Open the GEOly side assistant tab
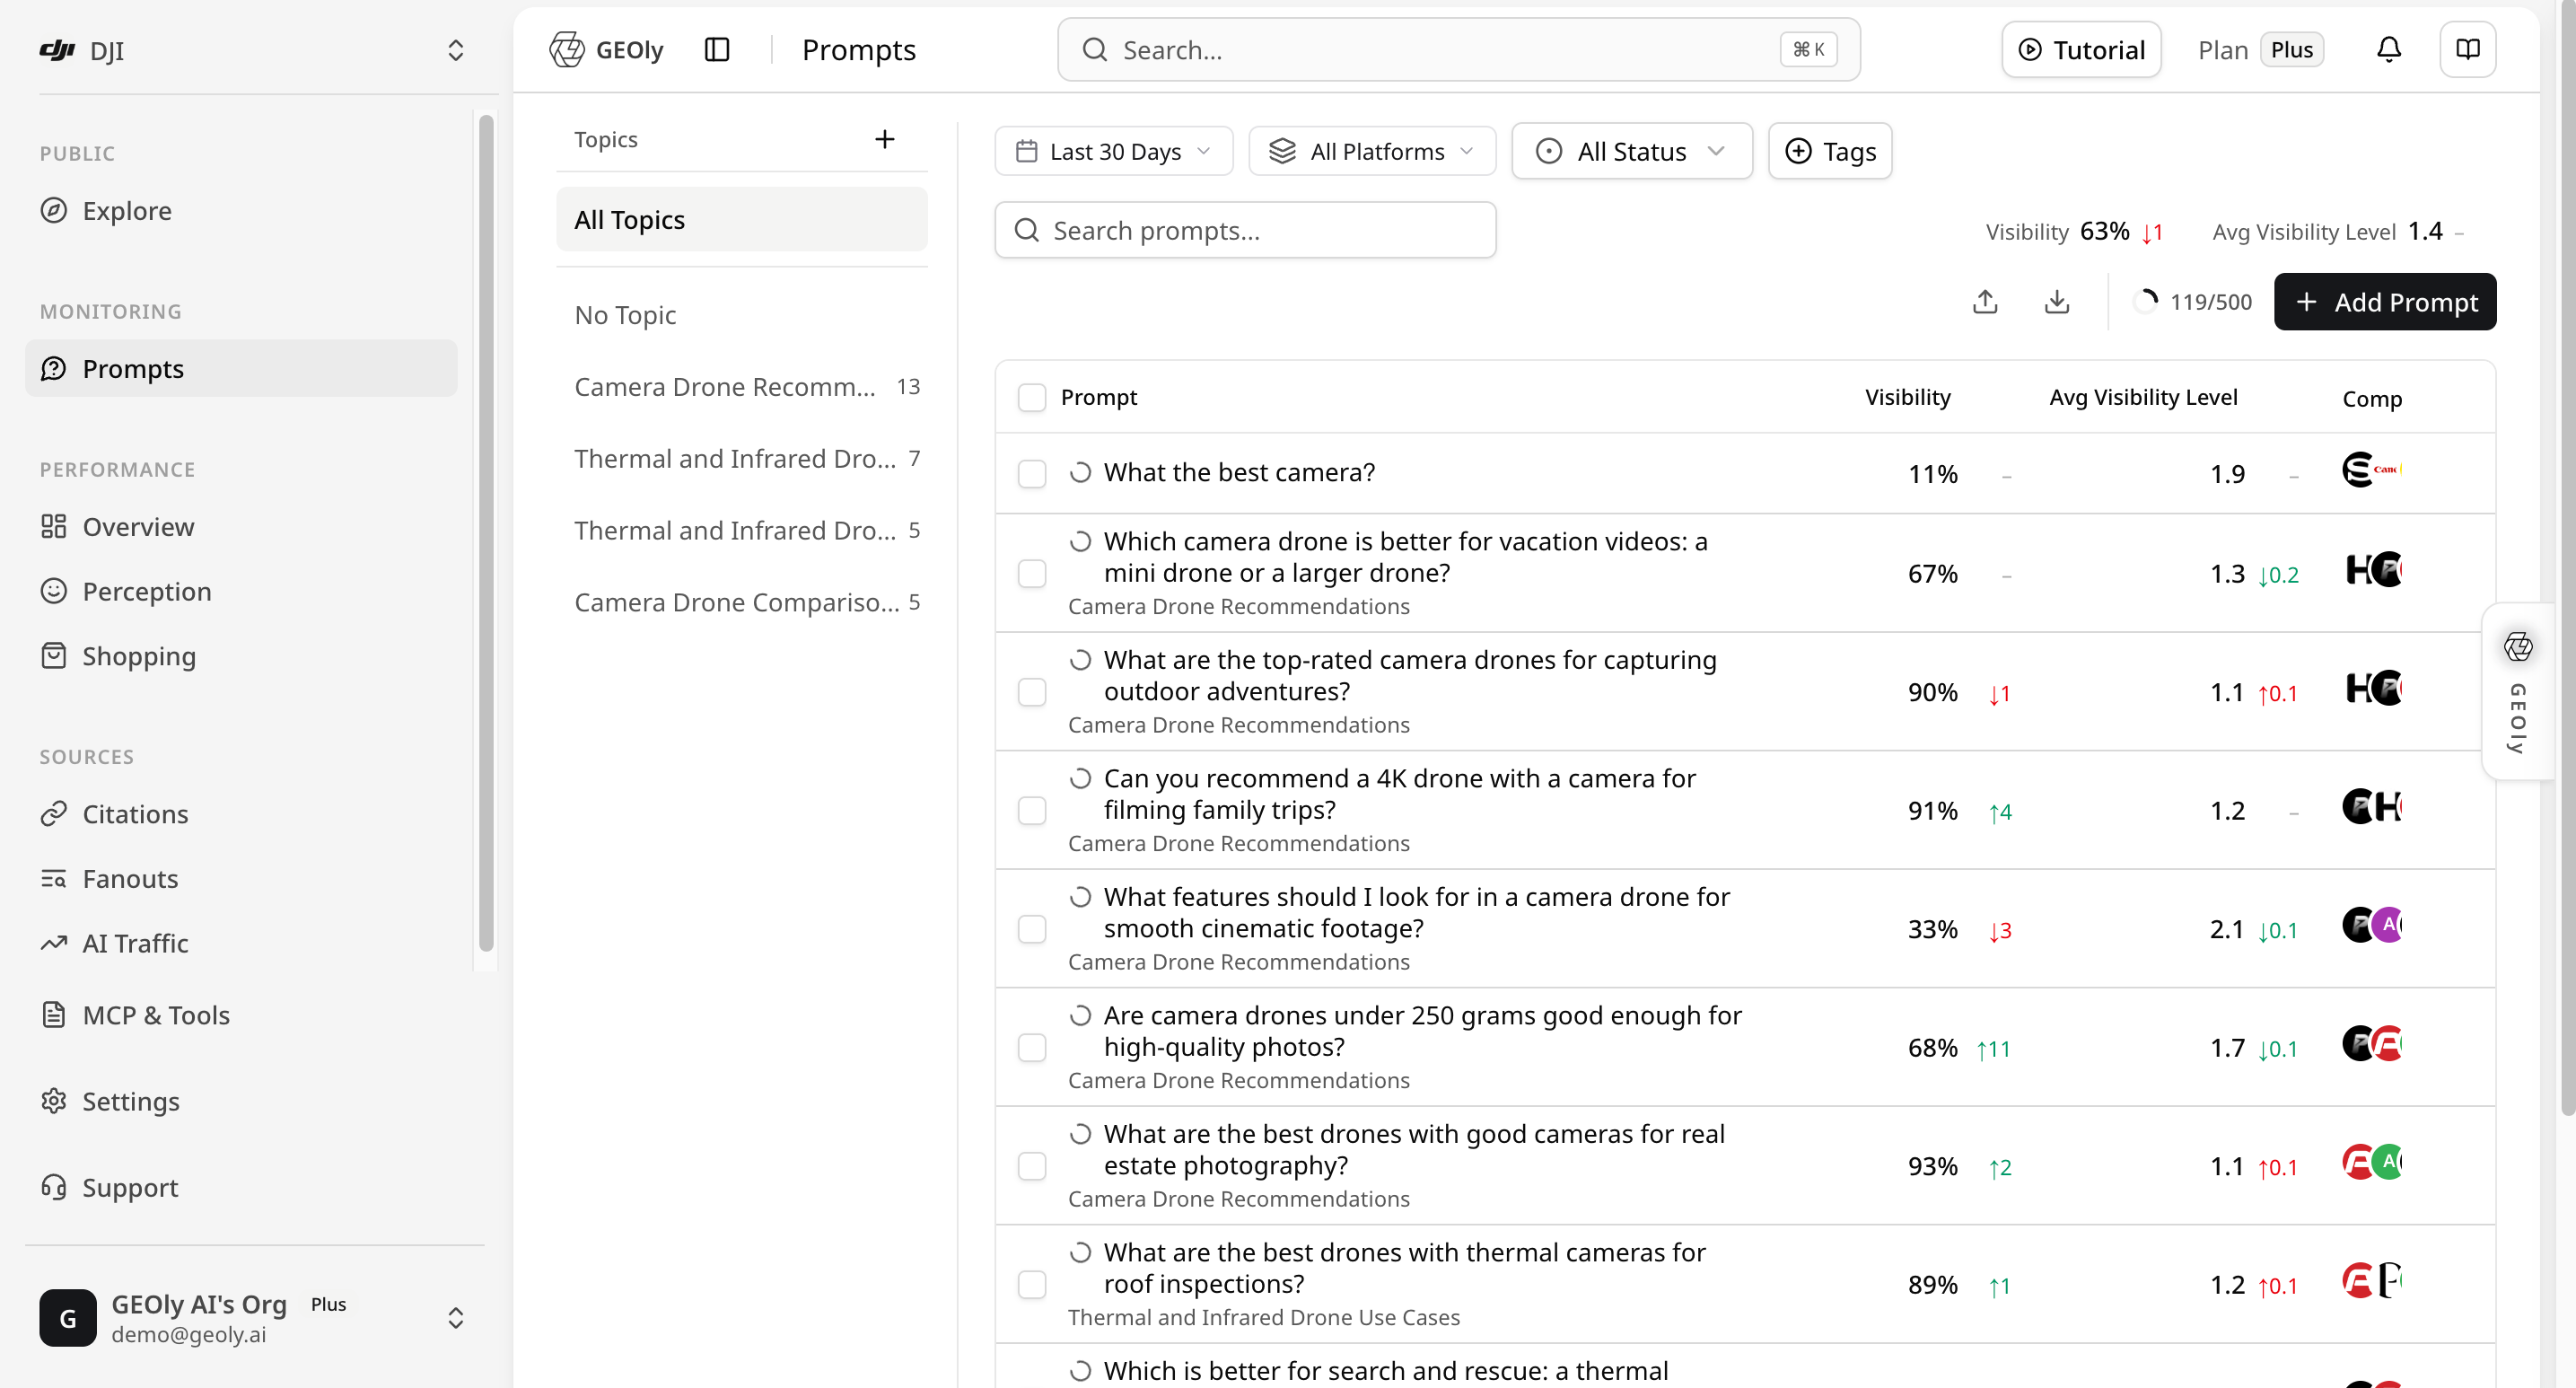This screenshot has height=1388, width=2576. 2518,691
